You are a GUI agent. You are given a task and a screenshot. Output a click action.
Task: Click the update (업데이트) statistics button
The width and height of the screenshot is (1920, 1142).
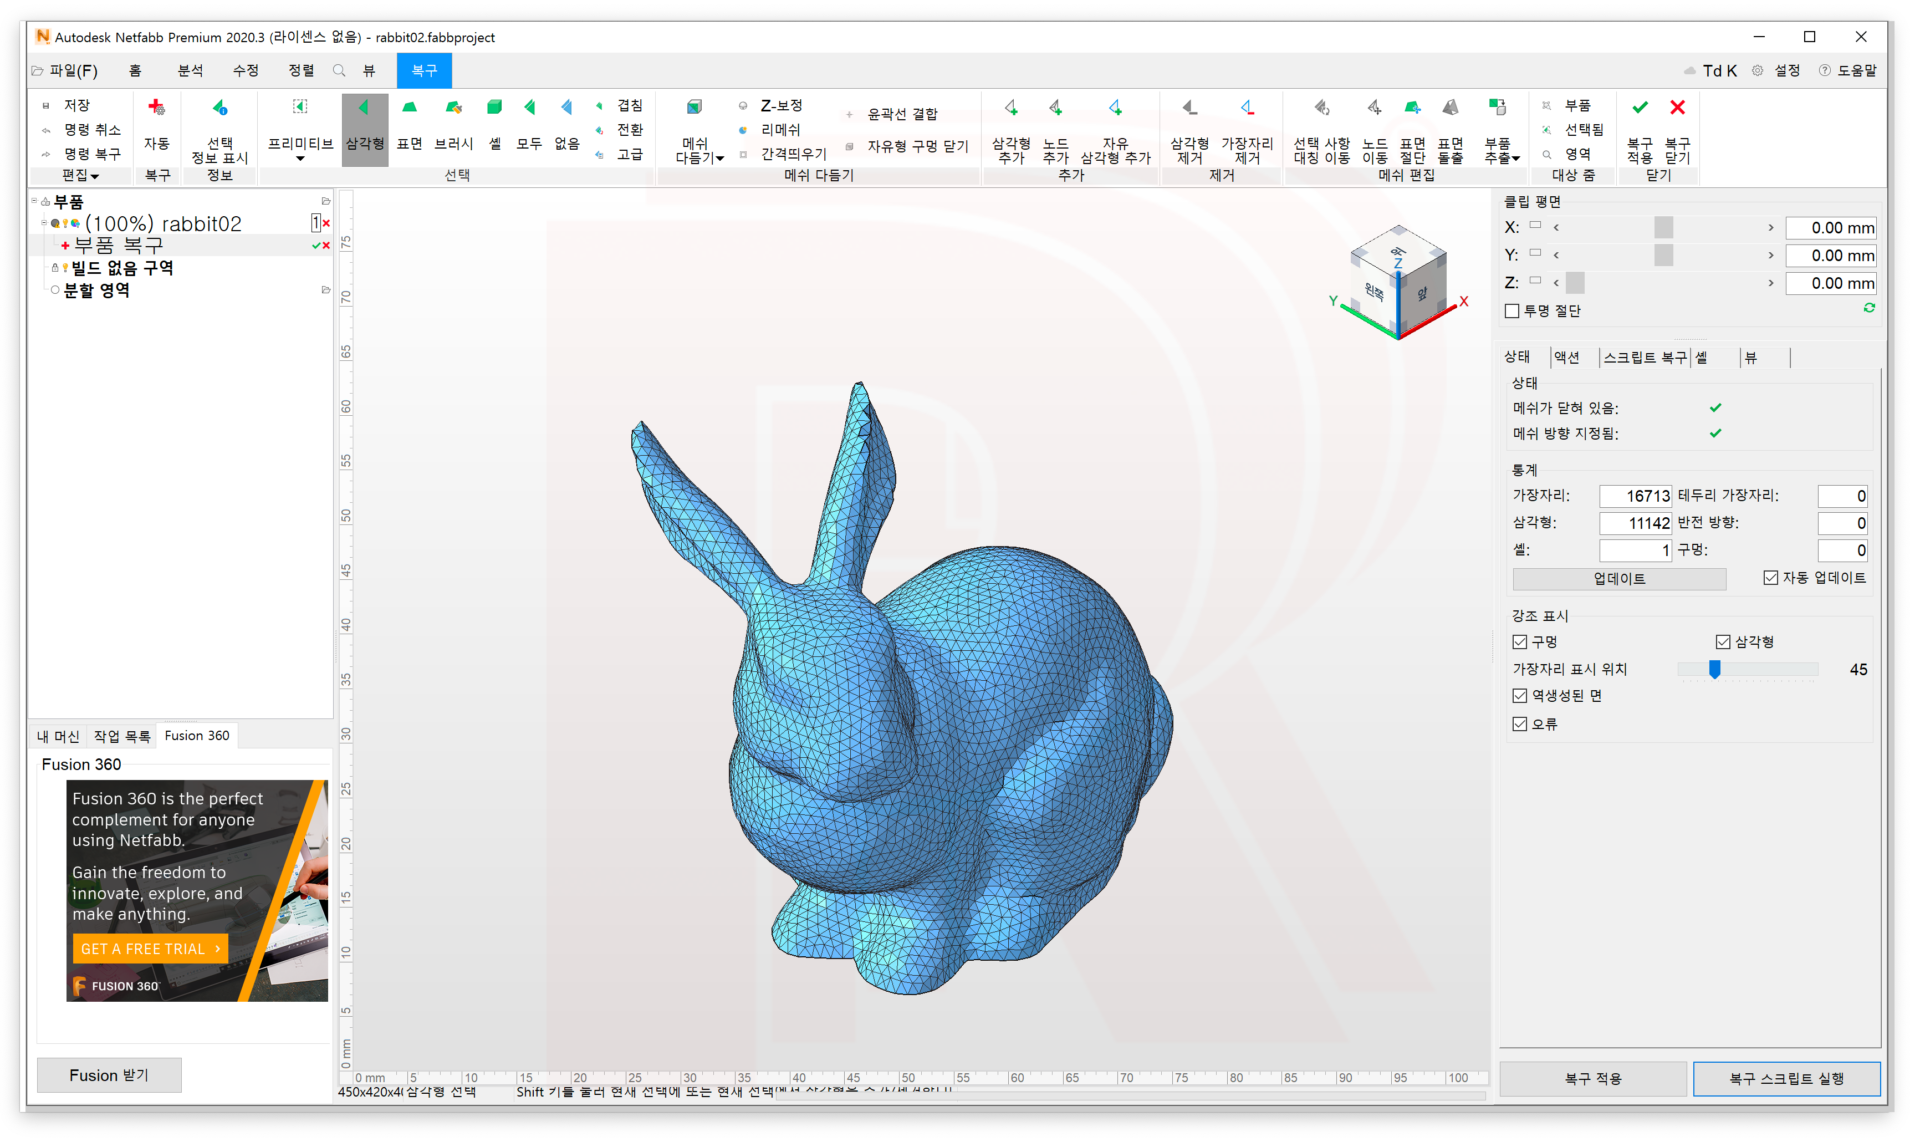point(1619,579)
